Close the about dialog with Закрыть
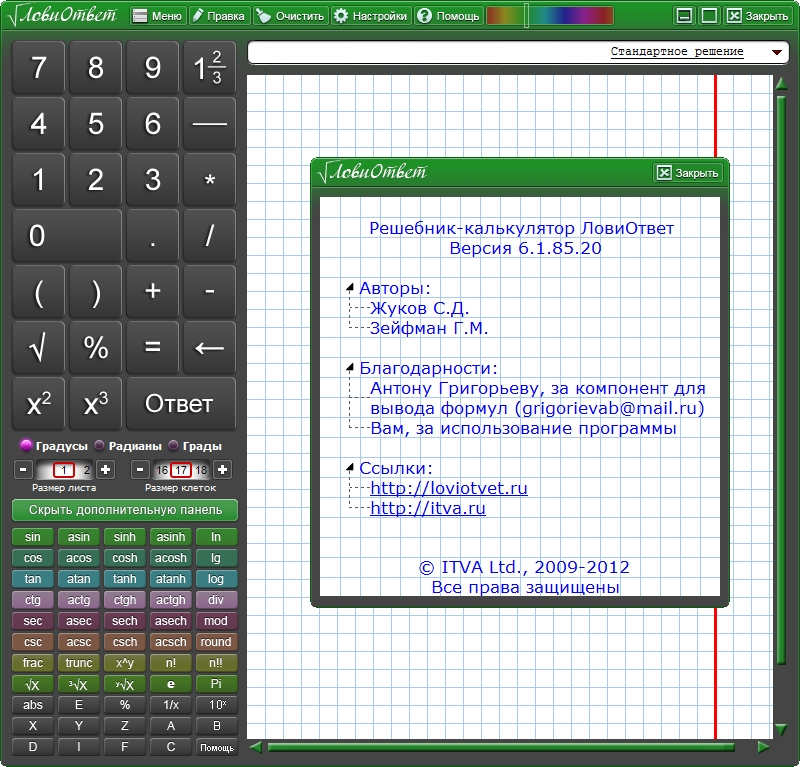The image size is (800, 767). [x=688, y=173]
